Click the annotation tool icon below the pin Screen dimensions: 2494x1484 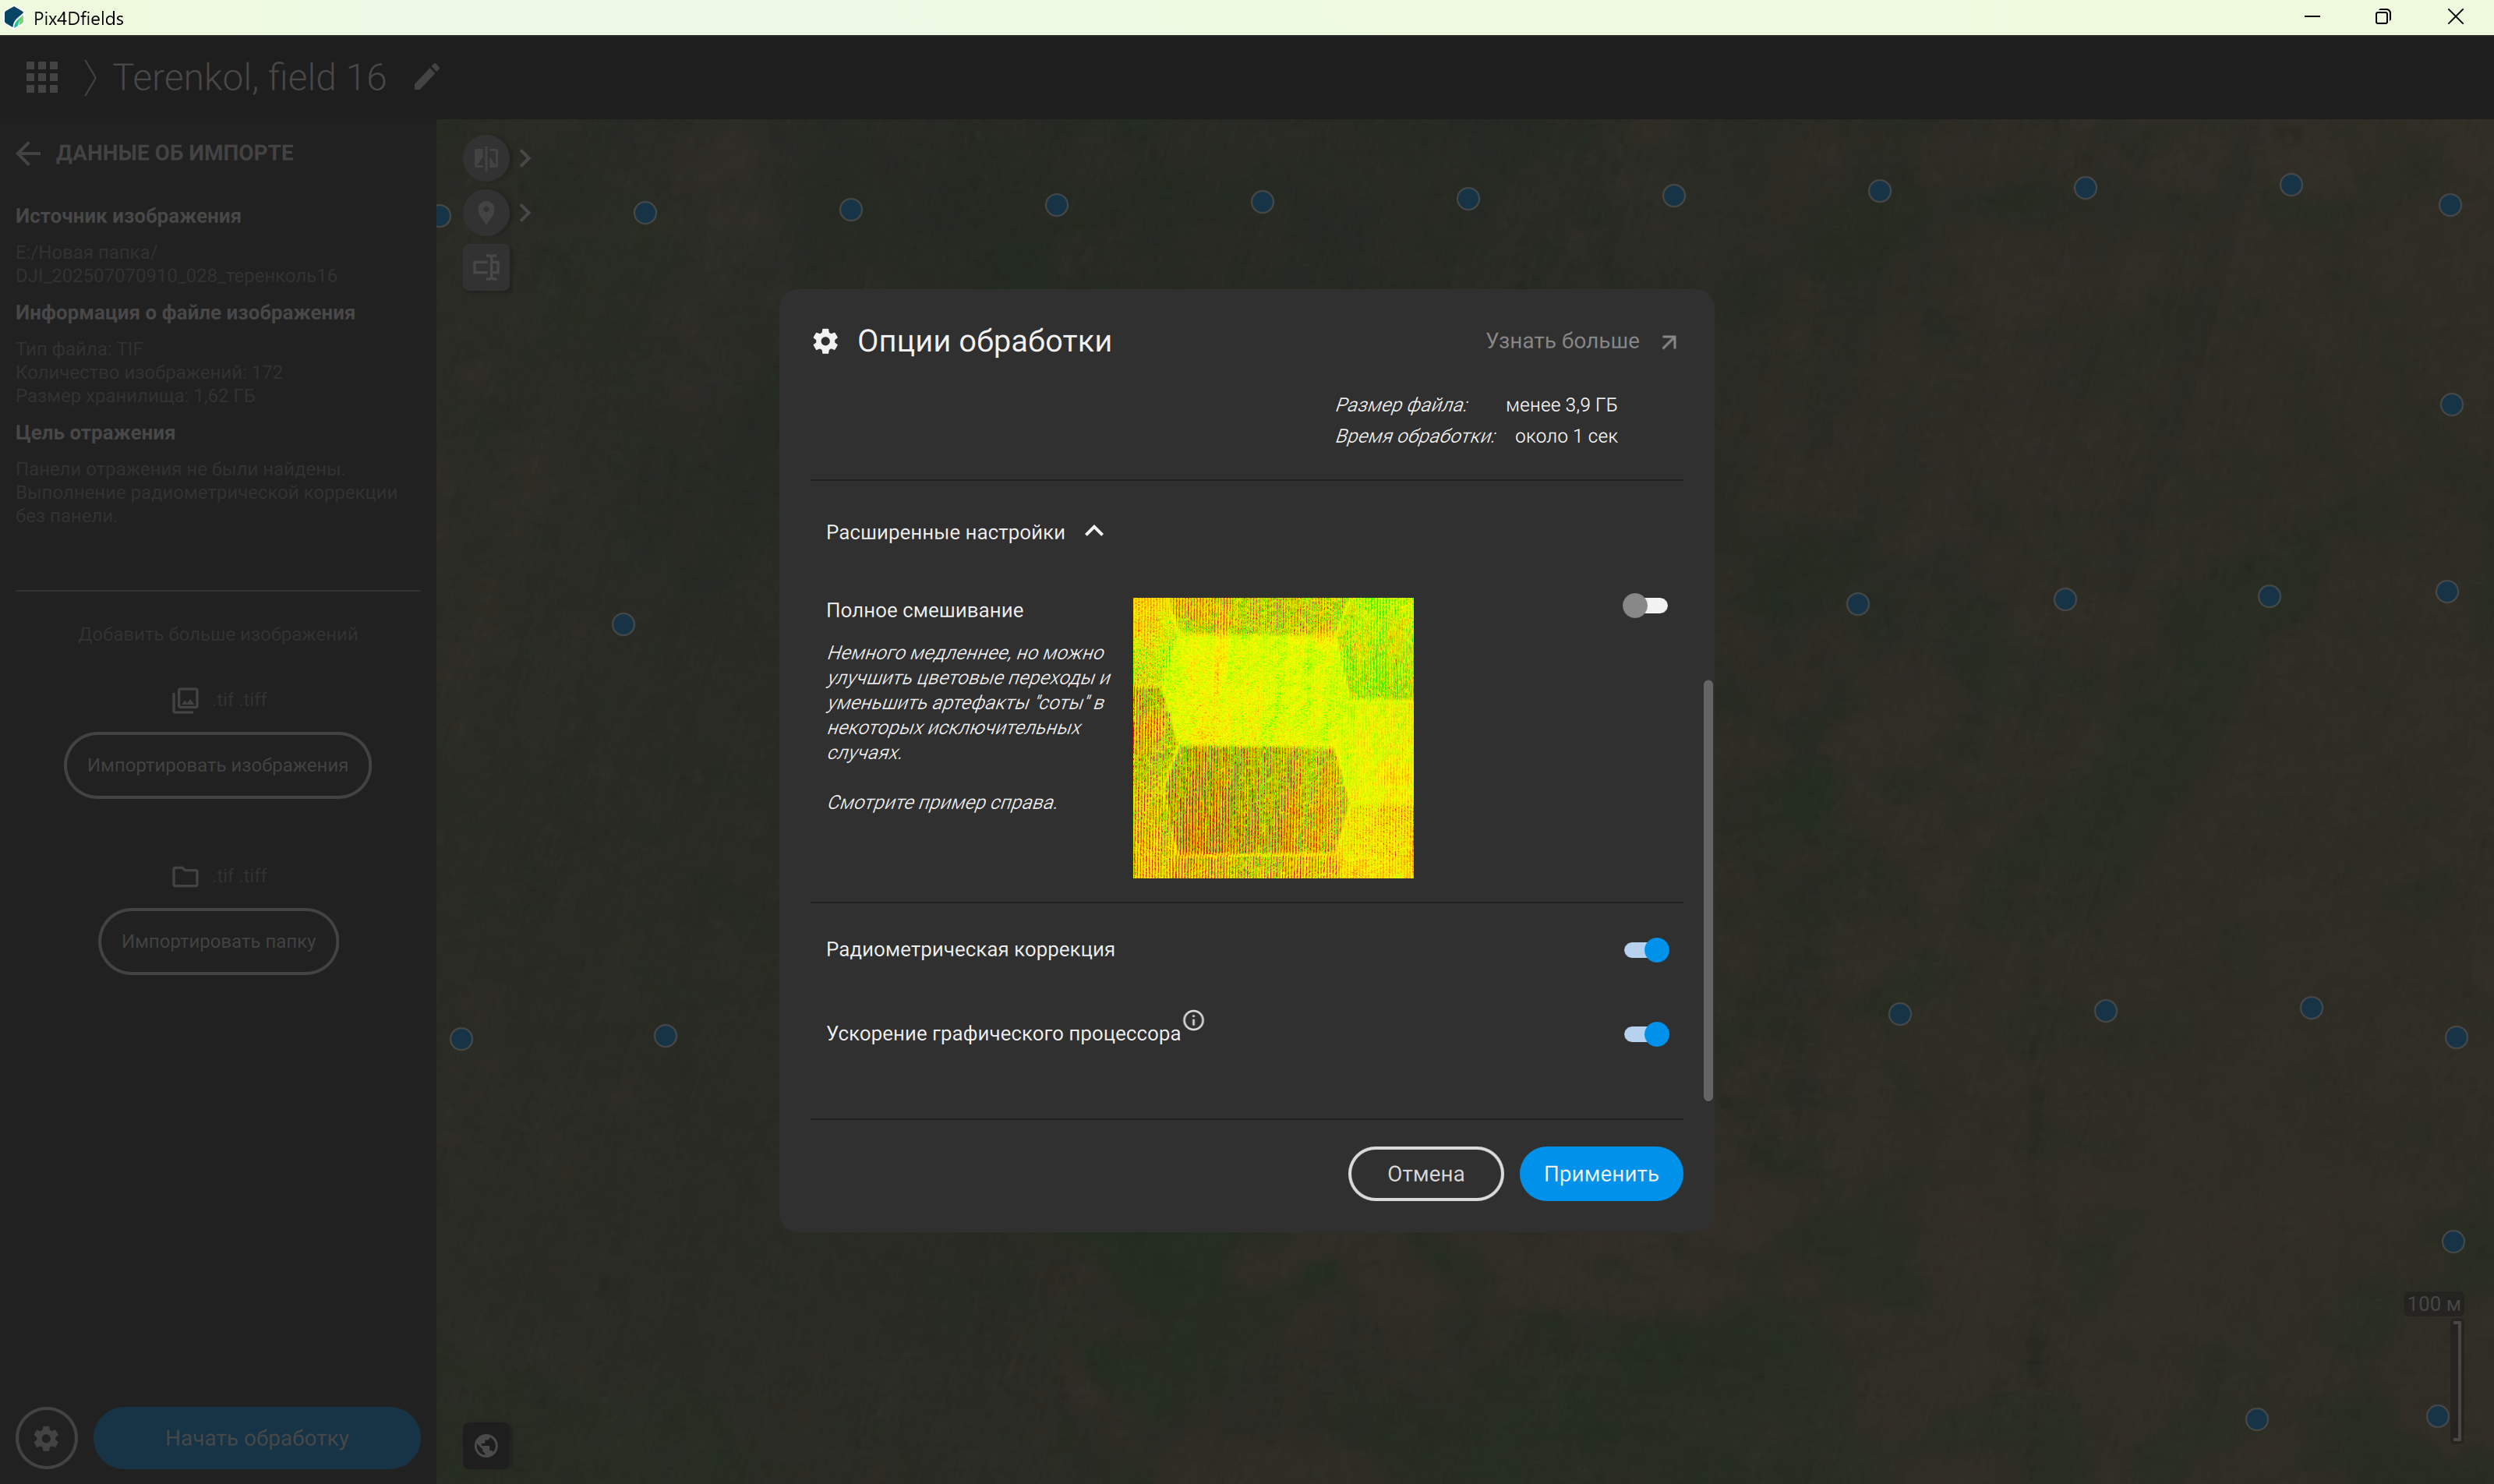(x=486, y=267)
